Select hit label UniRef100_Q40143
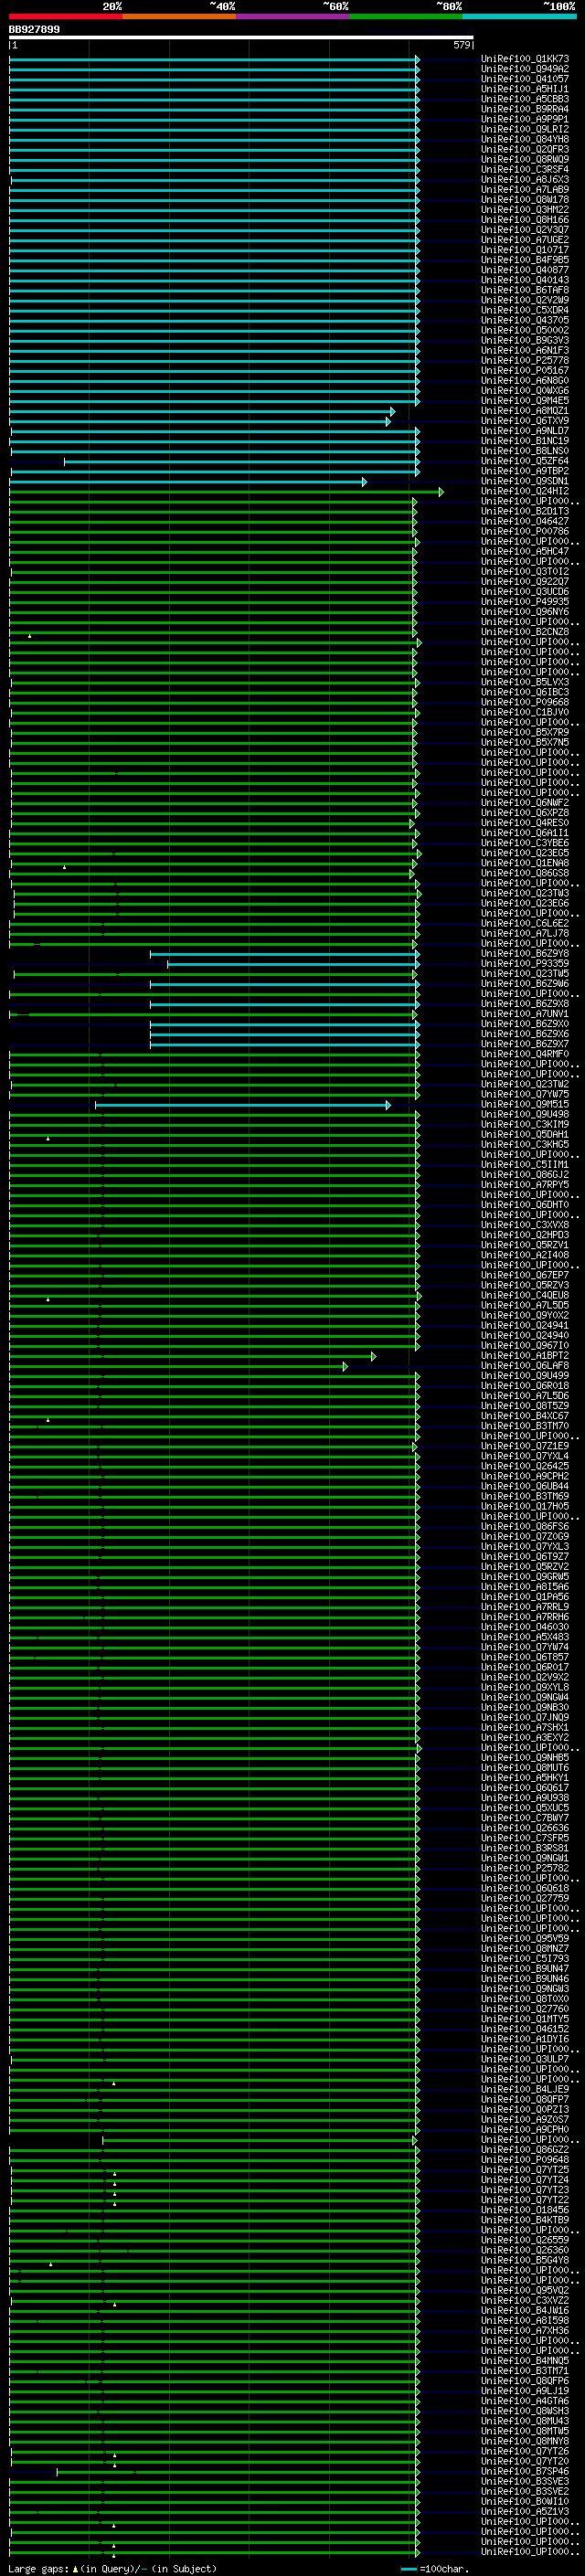This screenshot has width=585, height=2576. click(525, 280)
